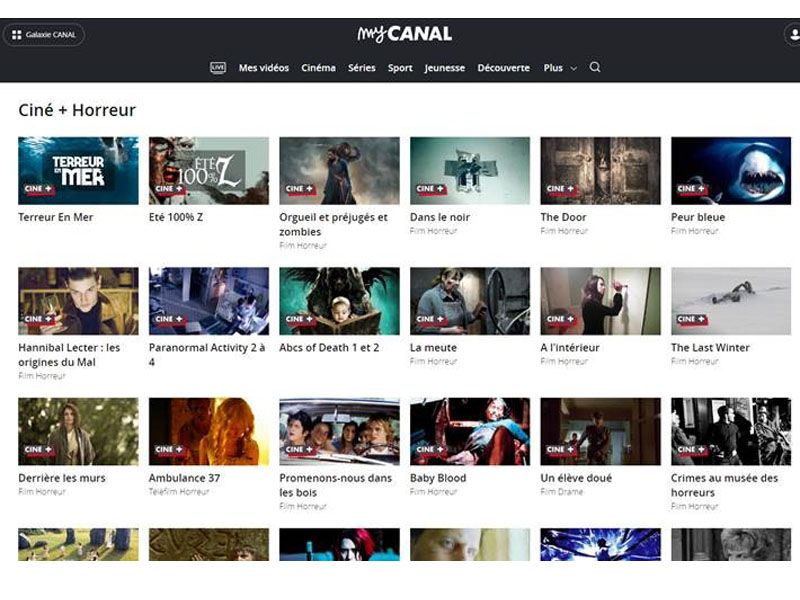Open the Découverte menu item
800x600 pixels.
pyautogui.click(x=504, y=68)
